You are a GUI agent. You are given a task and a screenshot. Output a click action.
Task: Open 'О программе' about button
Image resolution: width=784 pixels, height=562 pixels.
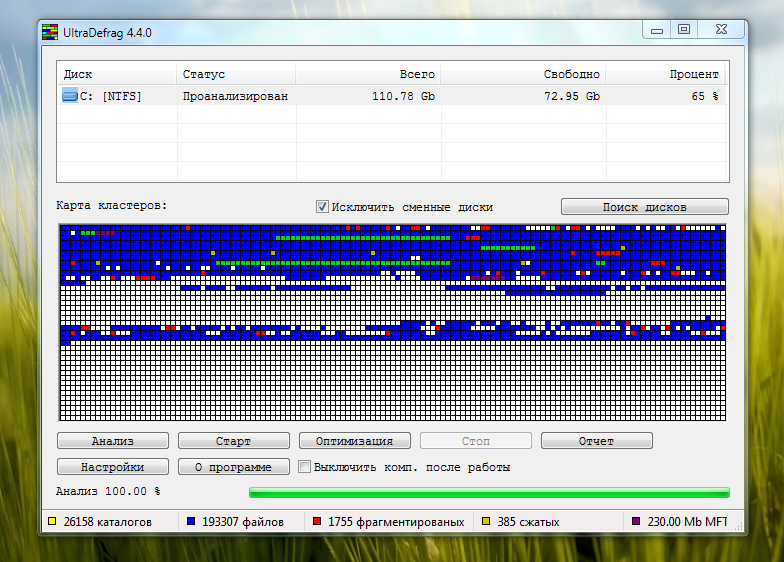tap(234, 466)
